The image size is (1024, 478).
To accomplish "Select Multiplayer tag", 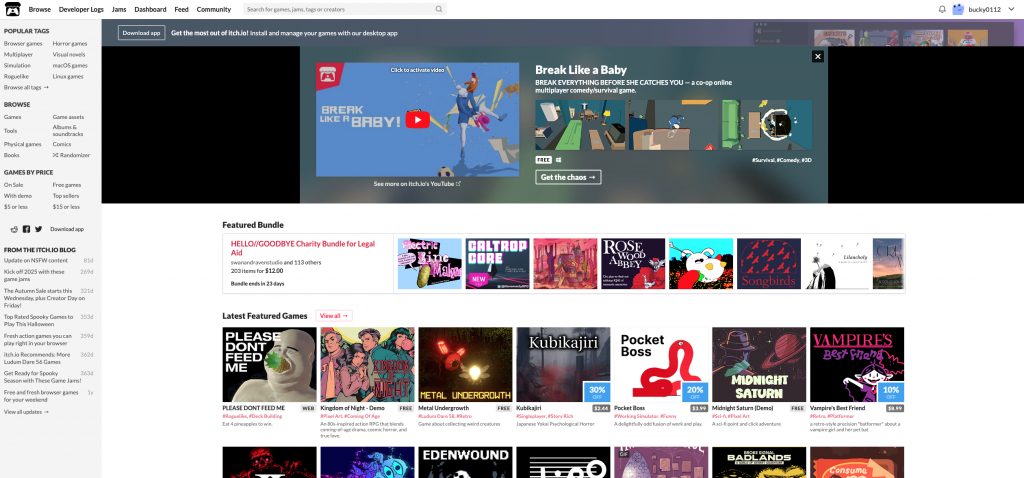I will click(18, 55).
